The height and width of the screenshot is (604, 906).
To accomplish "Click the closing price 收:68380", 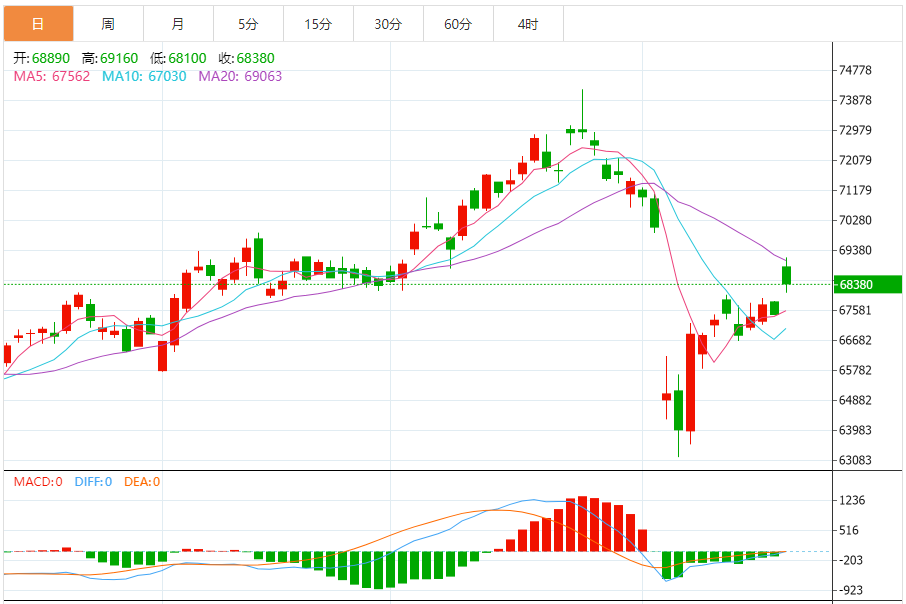I will tap(247, 58).
